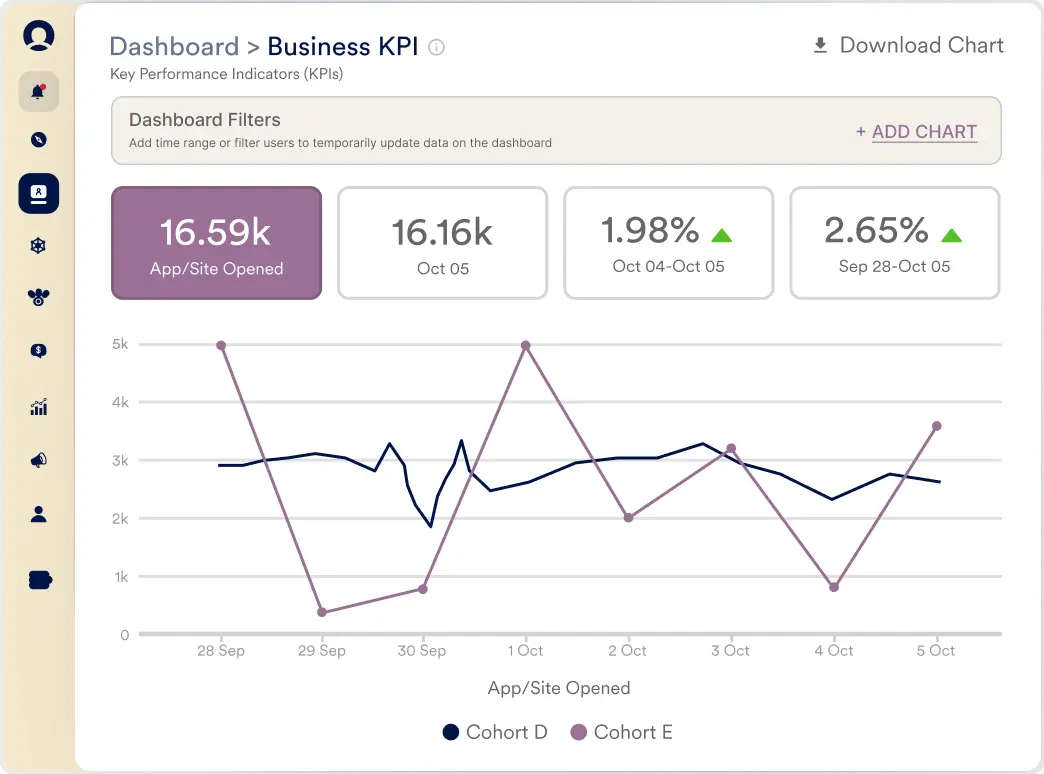
Task: Open the spider web network icon
Action: 38,246
